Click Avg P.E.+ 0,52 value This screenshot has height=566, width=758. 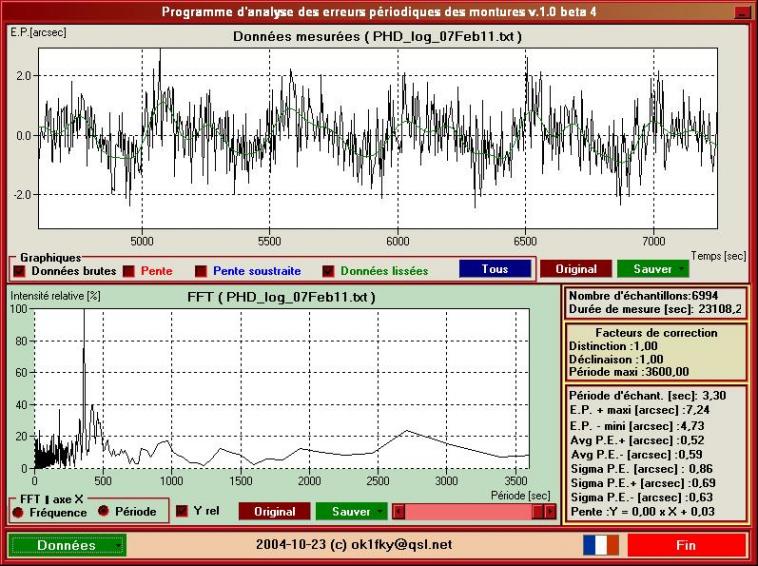click(637, 440)
